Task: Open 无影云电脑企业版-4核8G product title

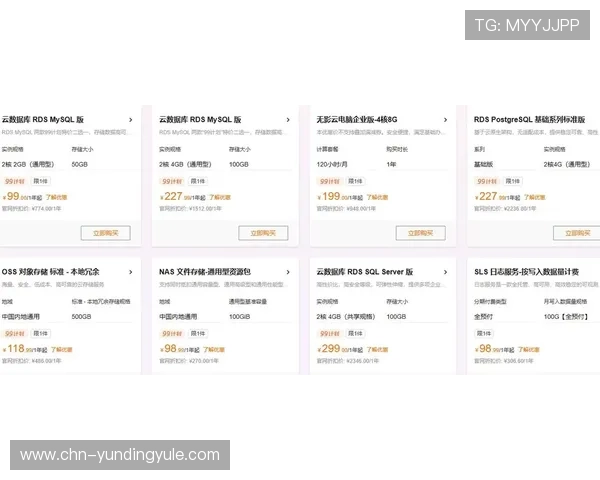Action: click(357, 120)
